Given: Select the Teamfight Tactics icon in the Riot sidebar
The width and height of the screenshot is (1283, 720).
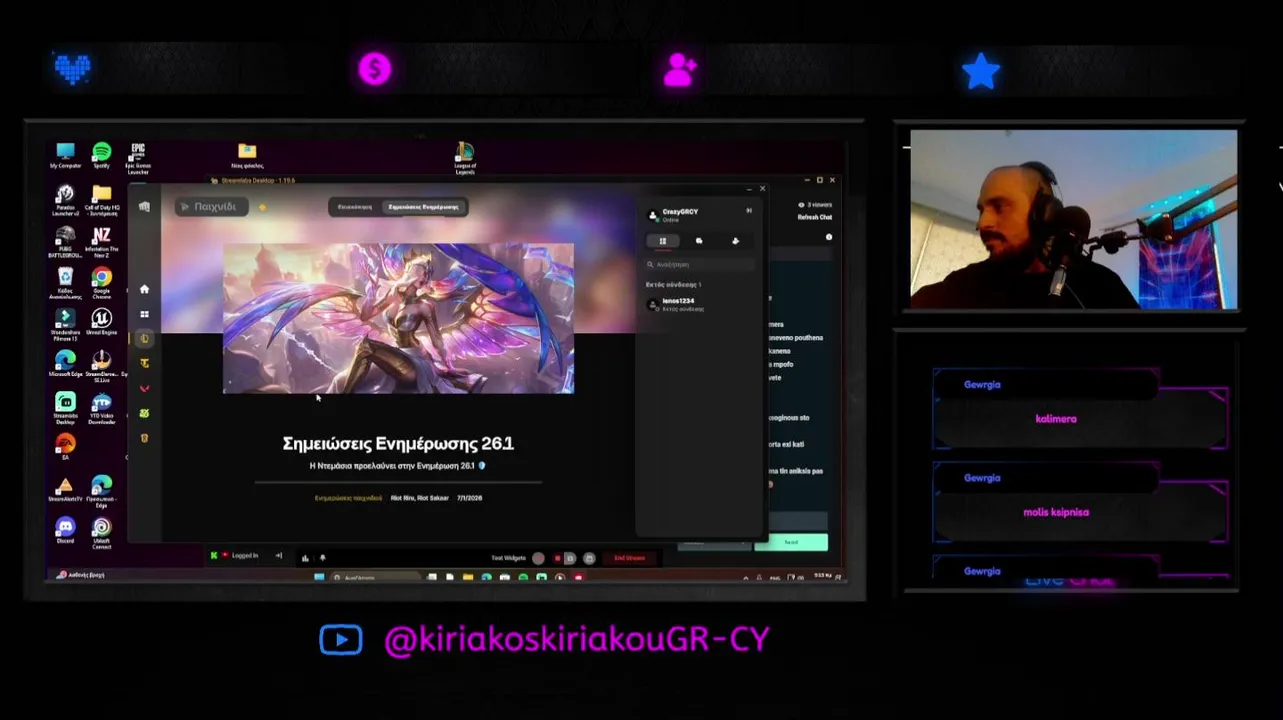Looking at the screenshot, I should [144, 363].
